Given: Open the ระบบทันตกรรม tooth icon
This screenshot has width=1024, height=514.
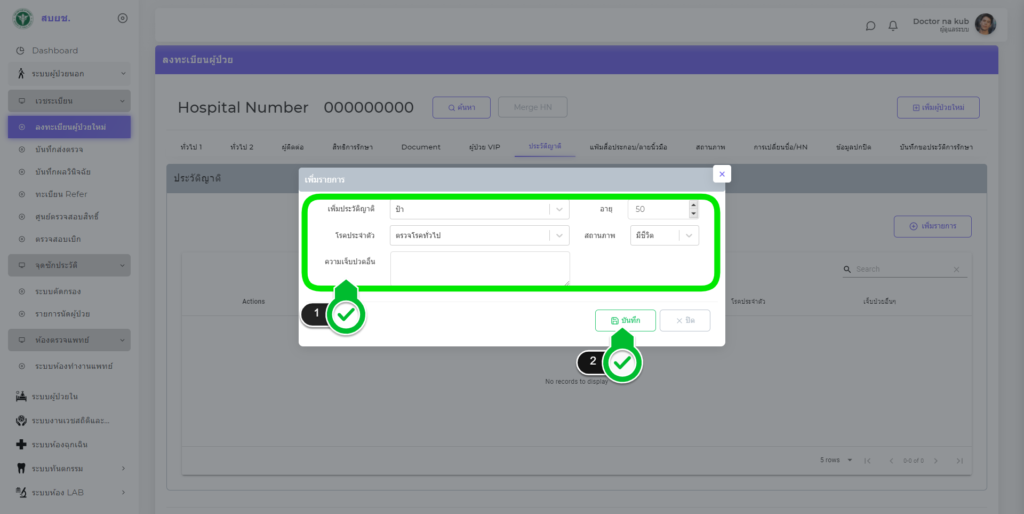Looking at the screenshot, I should 21,468.
